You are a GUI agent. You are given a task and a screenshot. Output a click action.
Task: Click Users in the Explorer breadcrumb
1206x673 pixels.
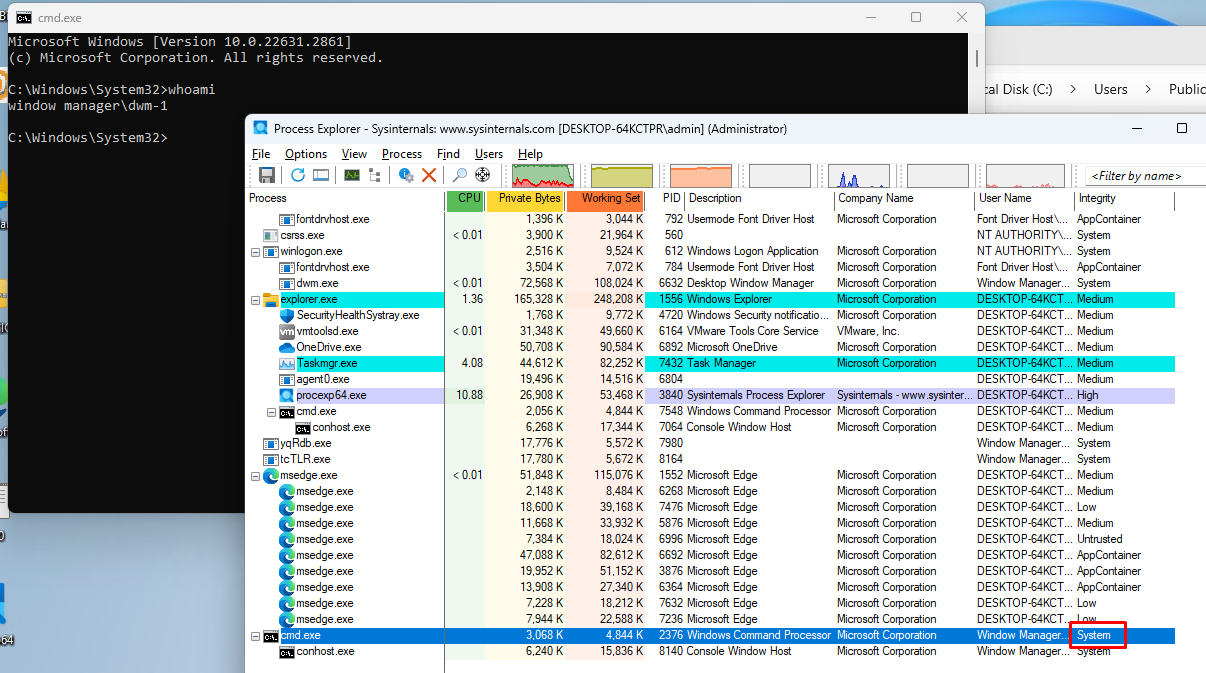[x=1110, y=89]
